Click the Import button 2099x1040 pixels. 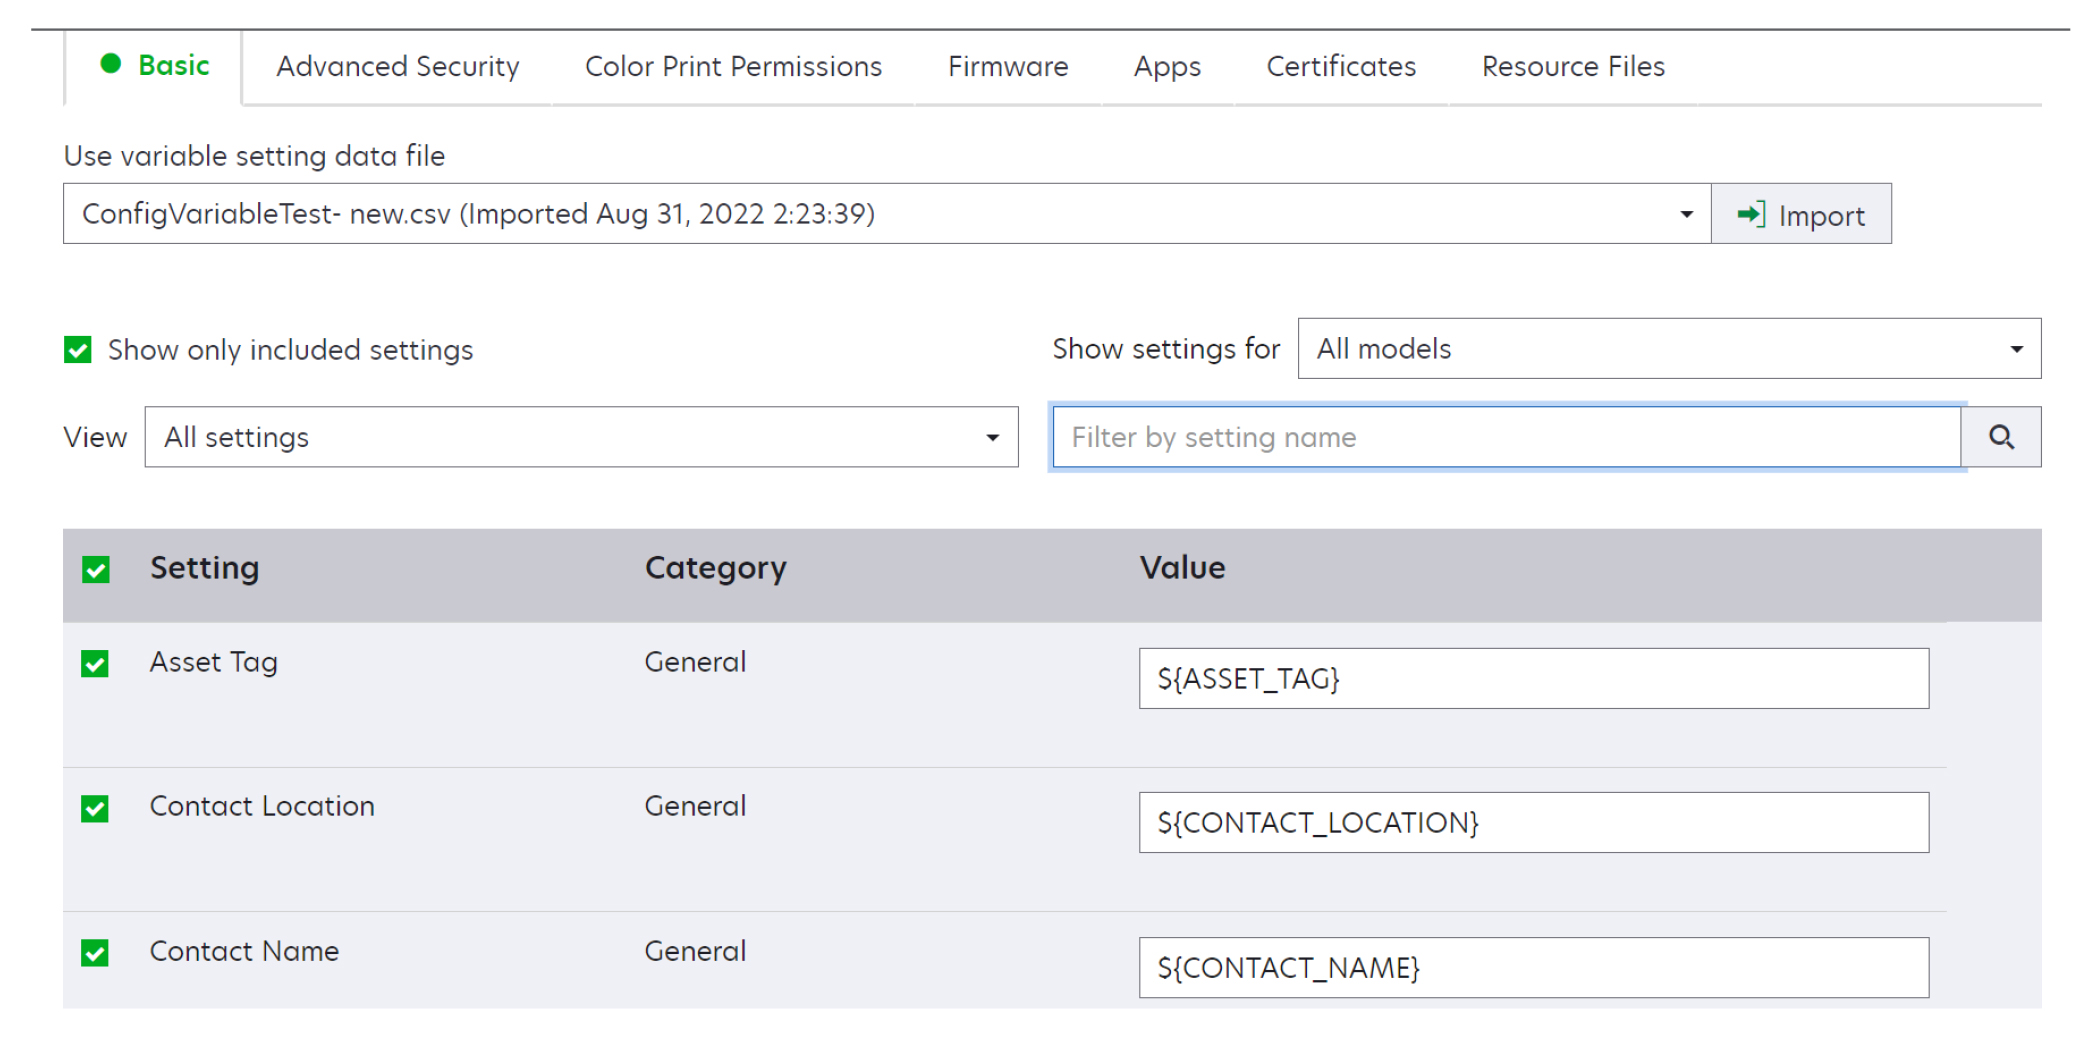[1800, 214]
